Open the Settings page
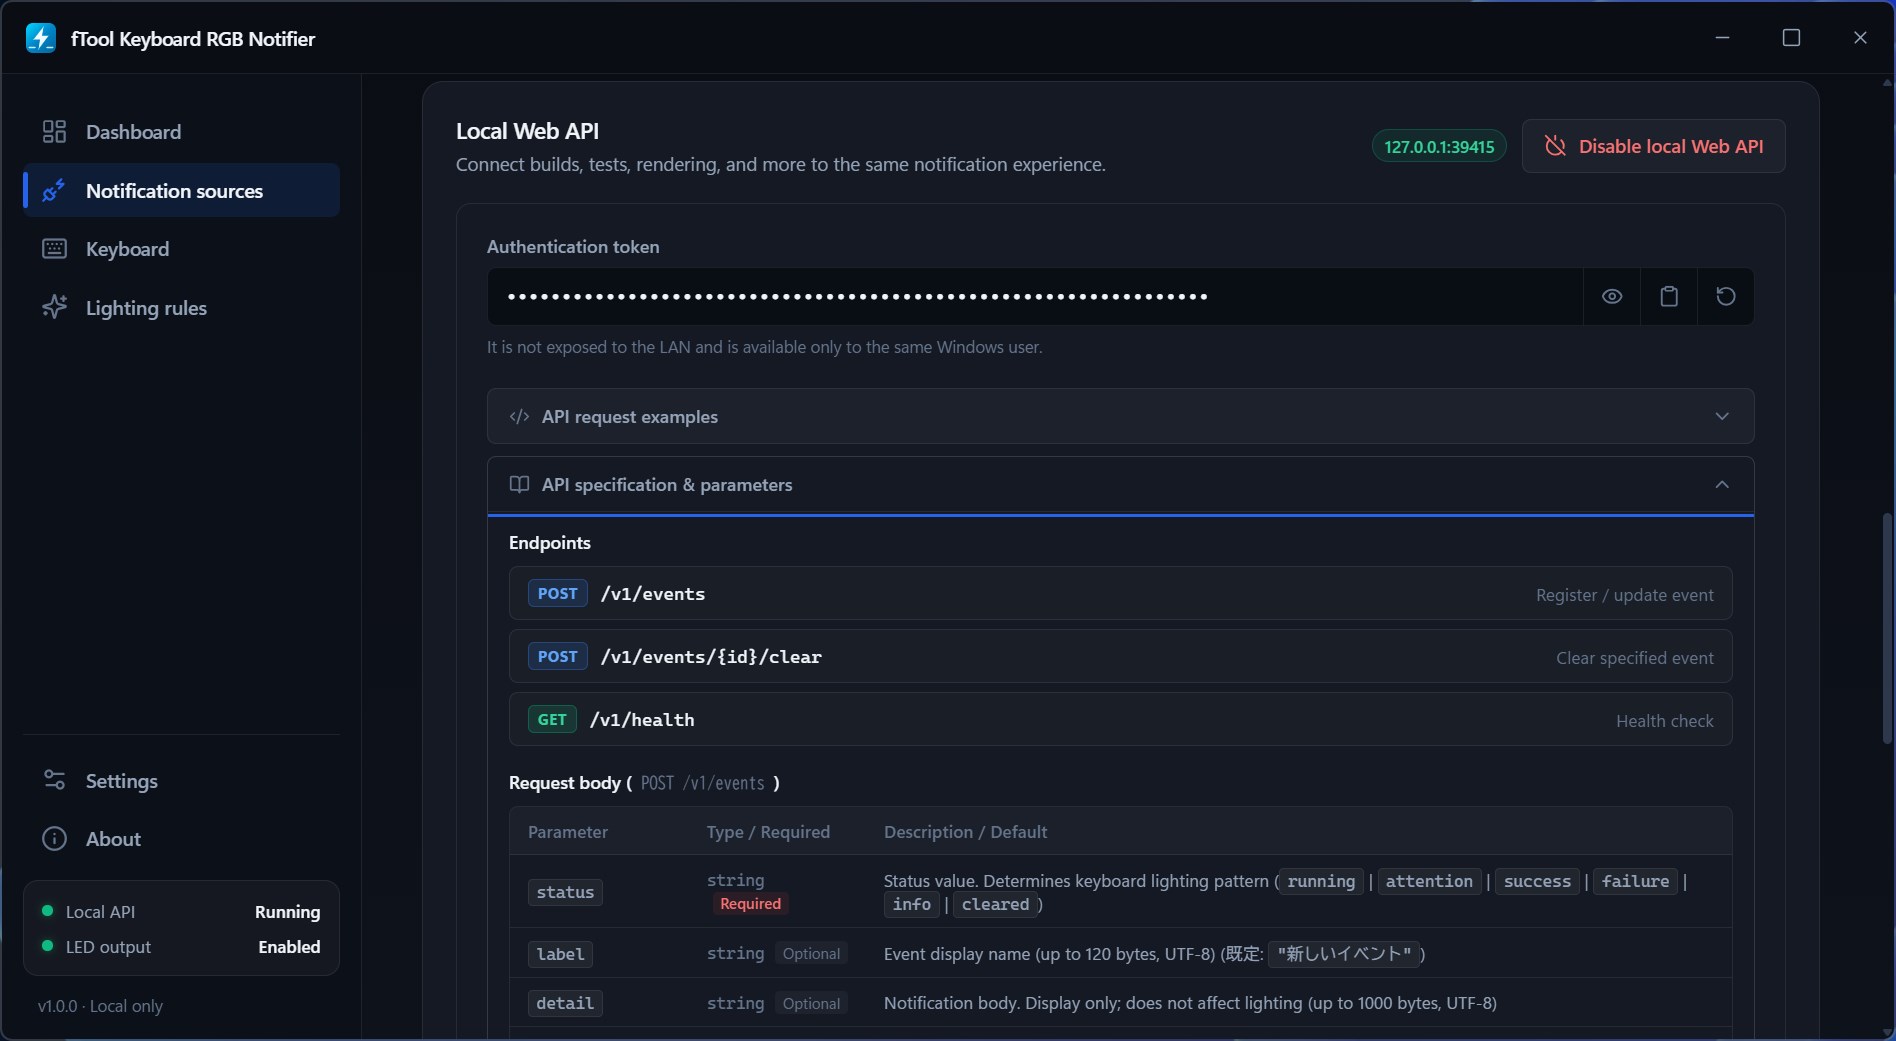Image resolution: width=1896 pixels, height=1041 pixels. tap(181, 781)
